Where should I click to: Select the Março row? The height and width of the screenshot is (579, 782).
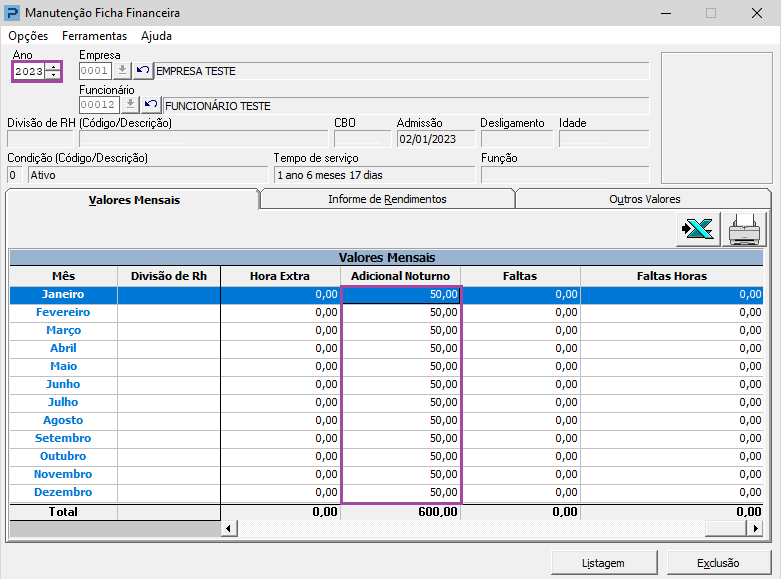[x=387, y=330]
